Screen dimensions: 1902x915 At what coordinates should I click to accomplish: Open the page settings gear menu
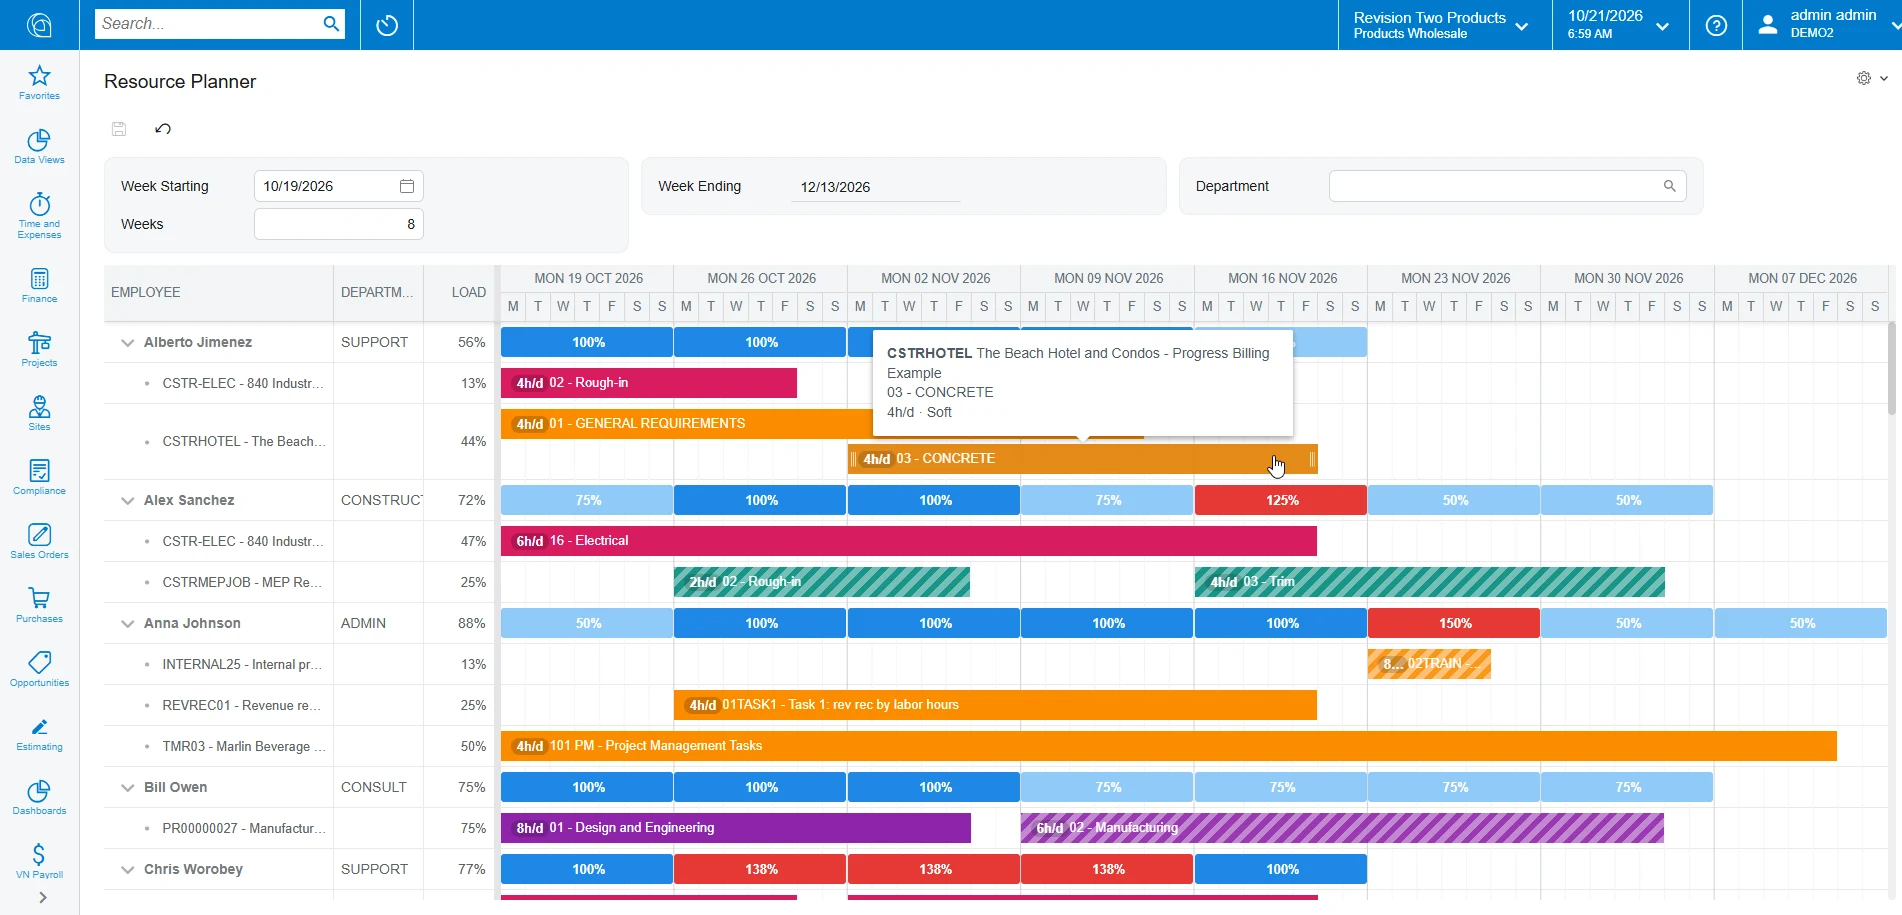pyautogui.click(x=1871, y=78)
